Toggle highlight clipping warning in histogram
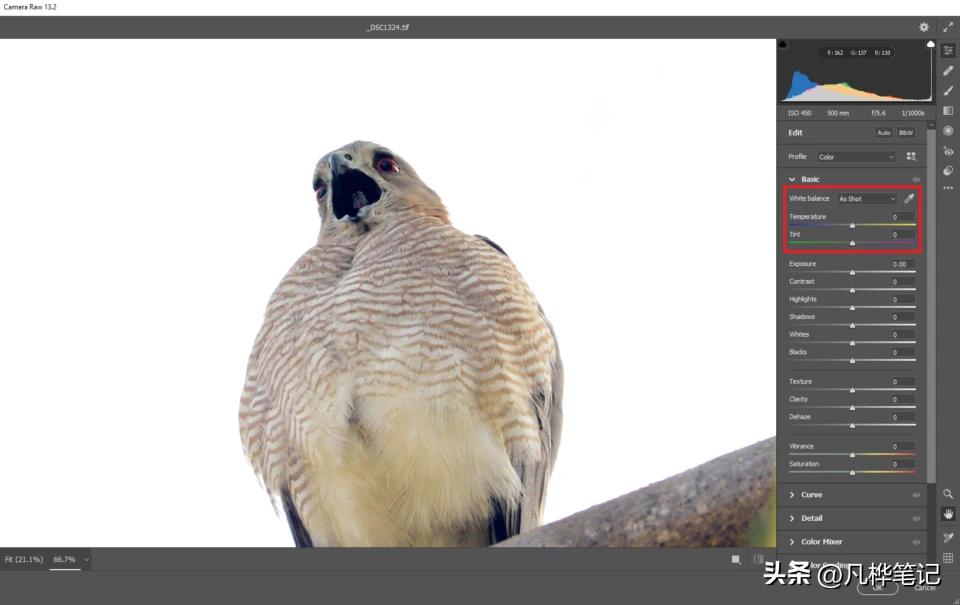The height and width of the screenshot is (605, 960). click(931, 45)
